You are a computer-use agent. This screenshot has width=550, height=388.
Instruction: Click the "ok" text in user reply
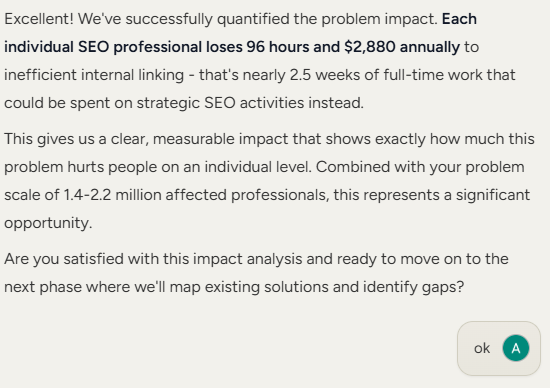click(482, 348)
